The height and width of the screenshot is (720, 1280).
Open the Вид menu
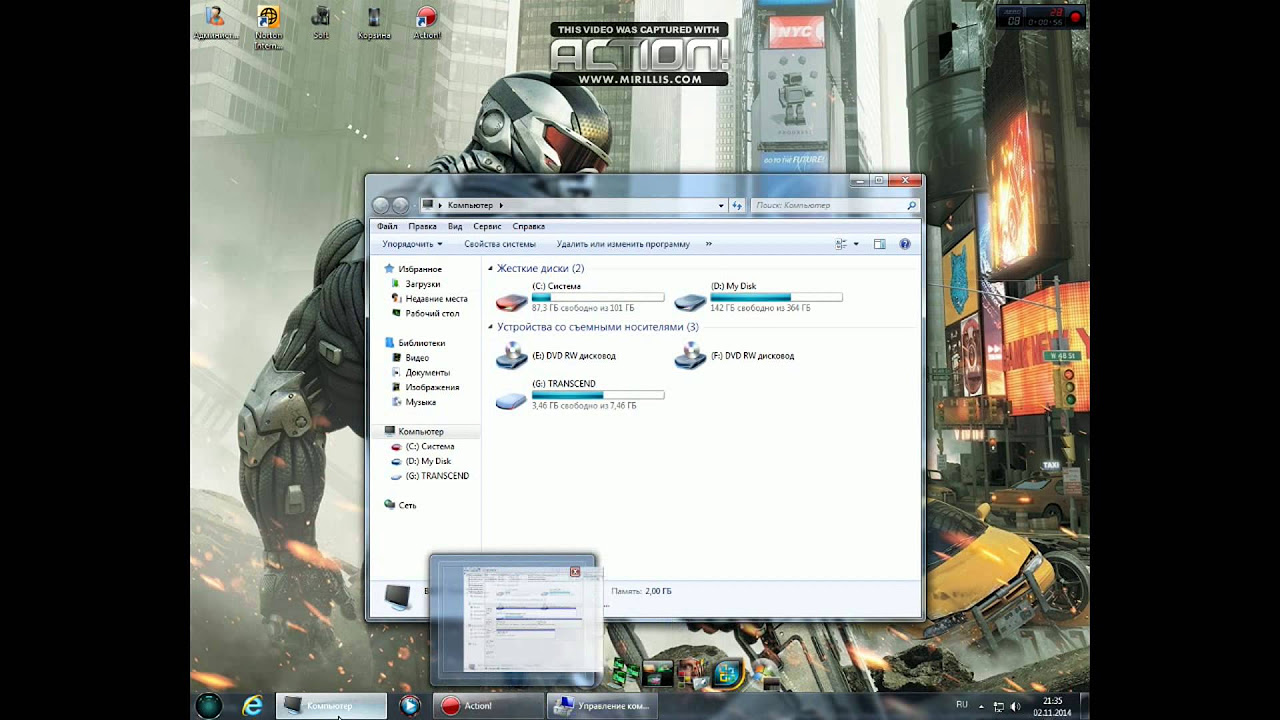(x=455, y=227)
